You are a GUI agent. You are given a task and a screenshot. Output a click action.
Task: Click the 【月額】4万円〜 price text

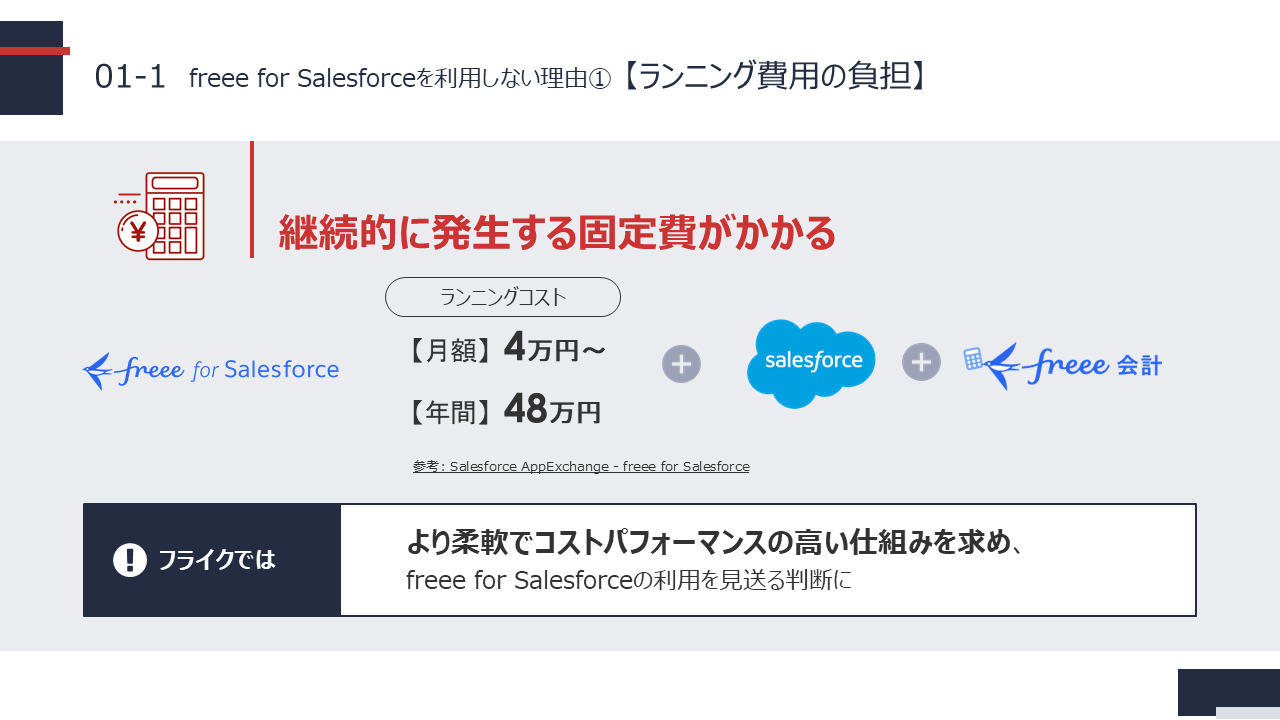506,349
